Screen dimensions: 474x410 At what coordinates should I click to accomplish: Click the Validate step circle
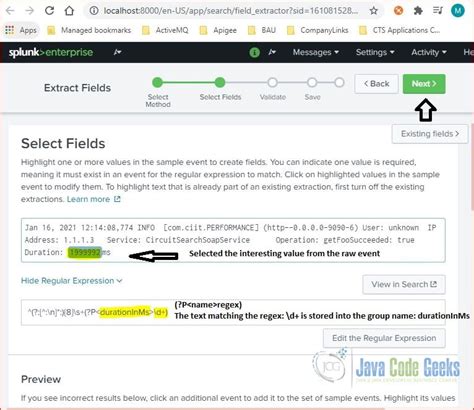[272, 82]
